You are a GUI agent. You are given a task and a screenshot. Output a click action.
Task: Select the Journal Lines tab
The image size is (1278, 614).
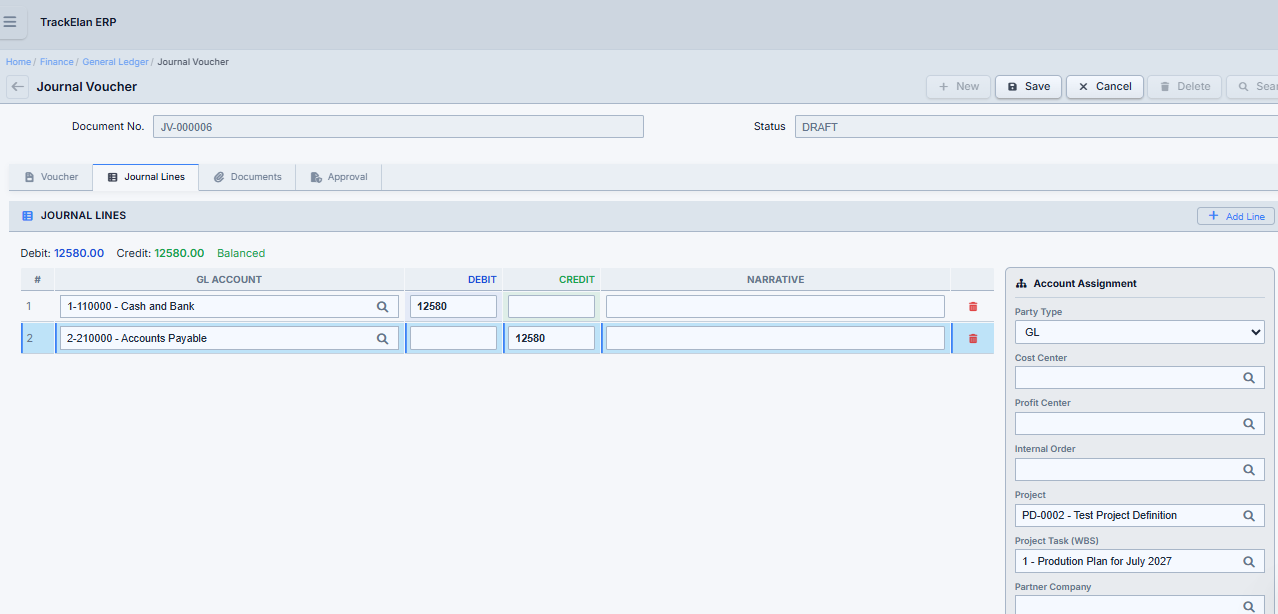point(146,177)
